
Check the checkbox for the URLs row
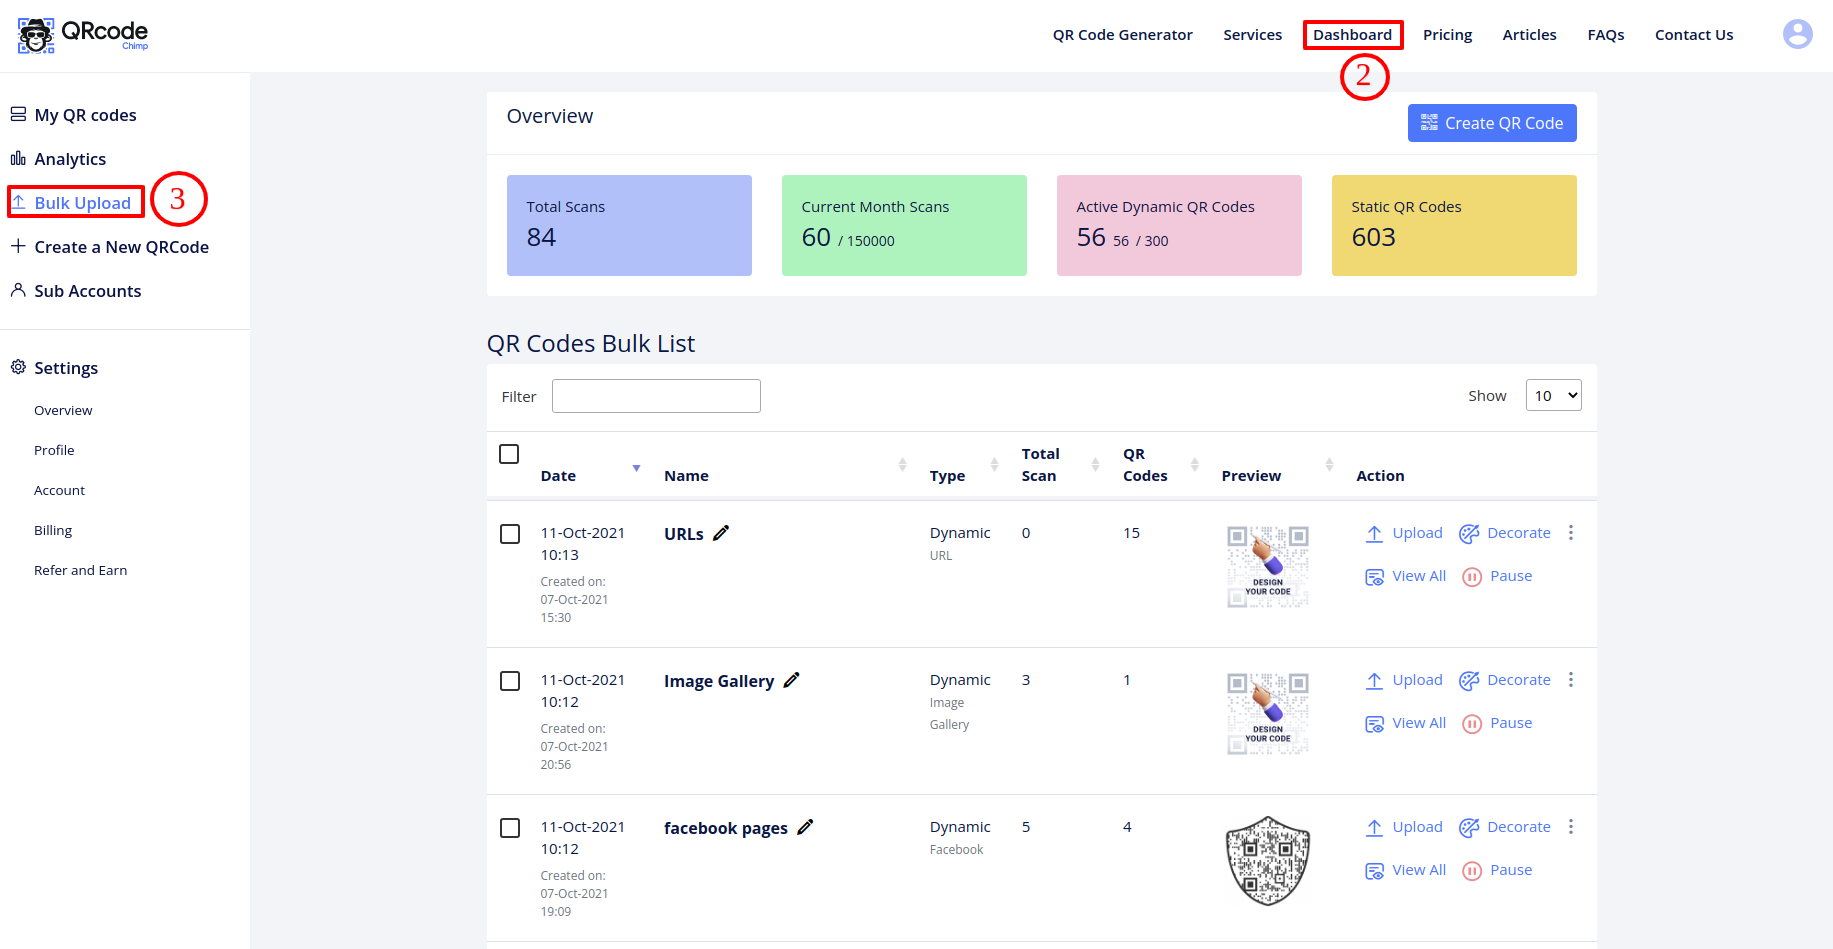510,533
